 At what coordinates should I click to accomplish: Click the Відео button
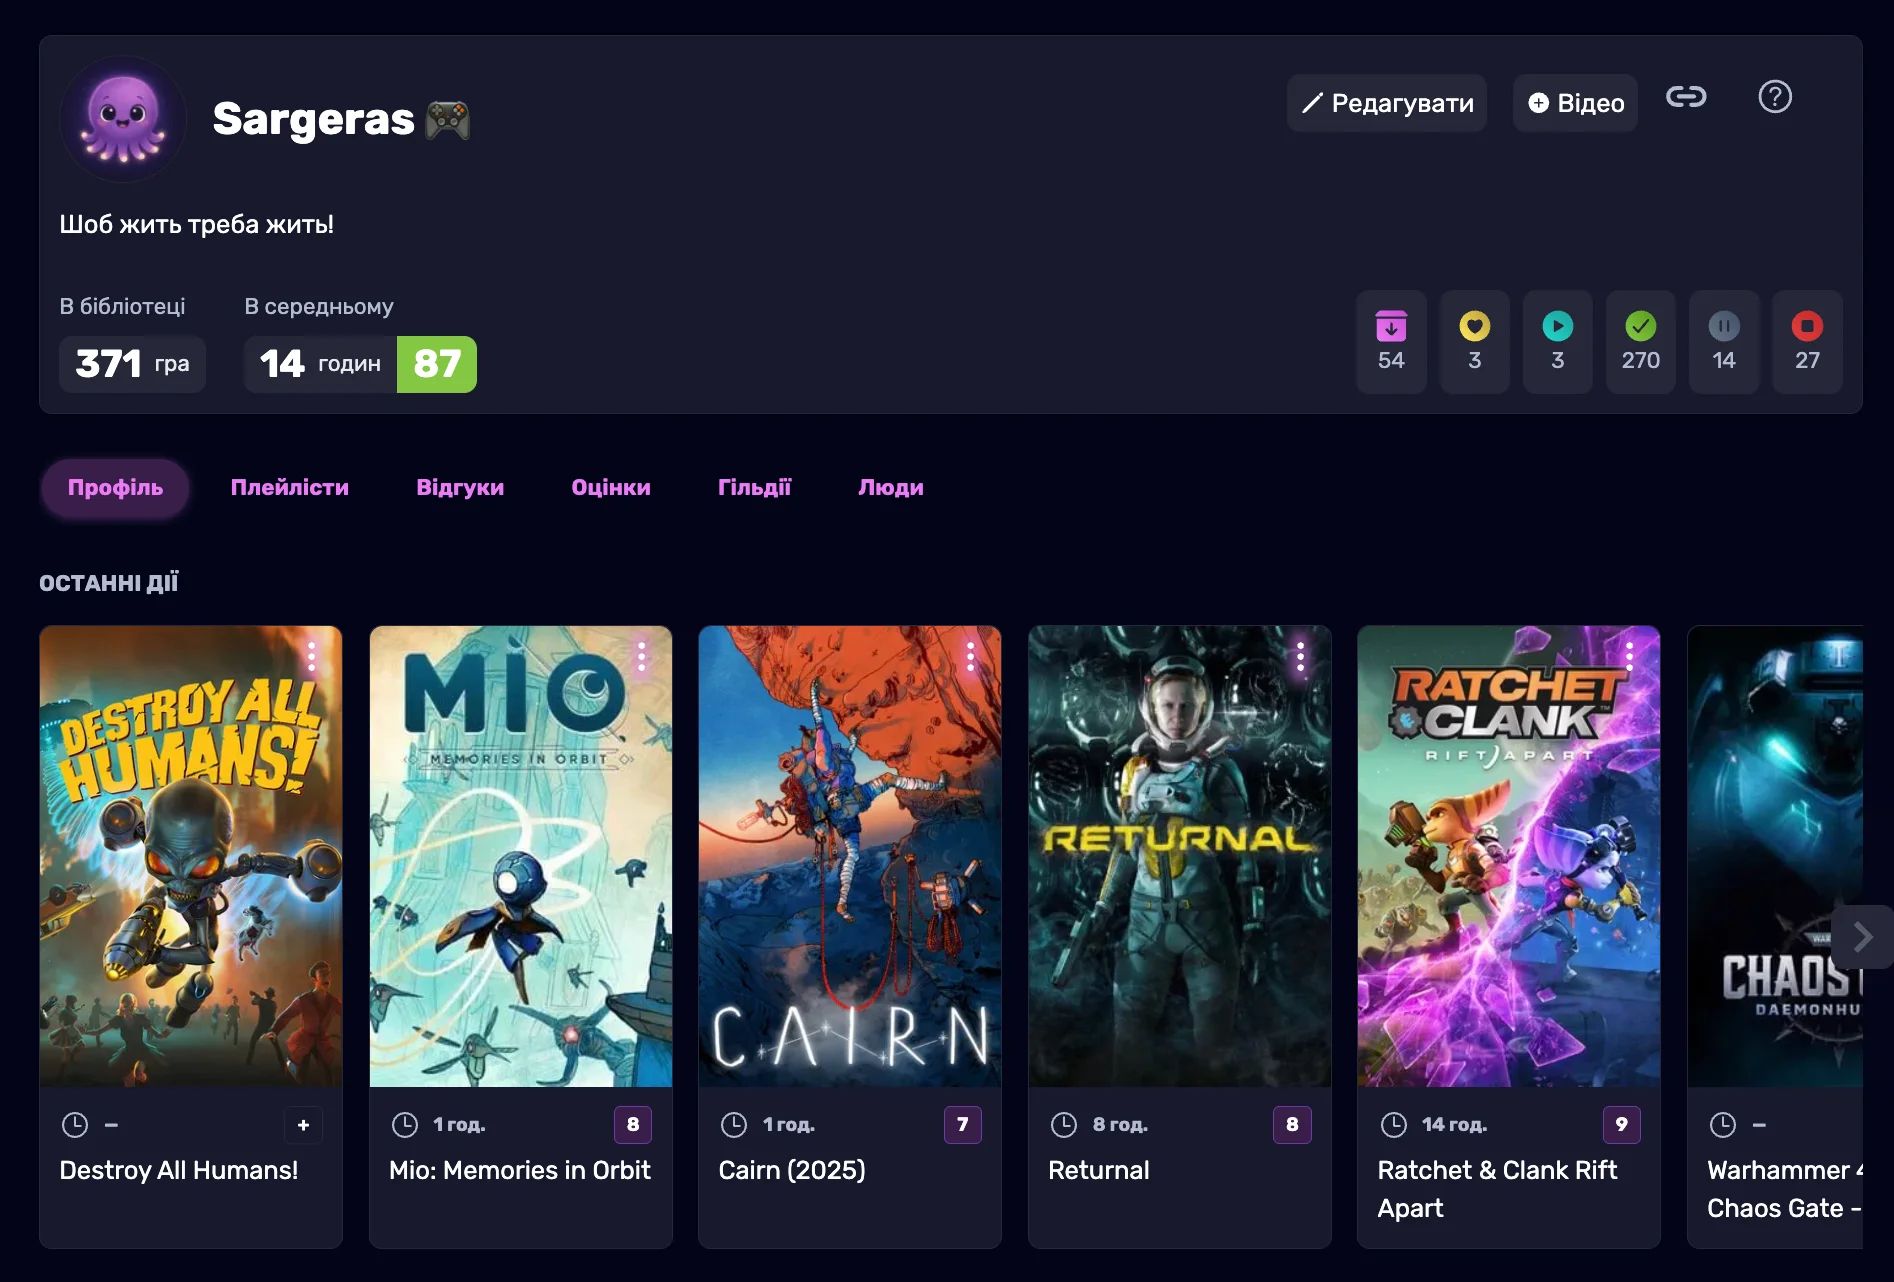click(x=1575, y=103)
